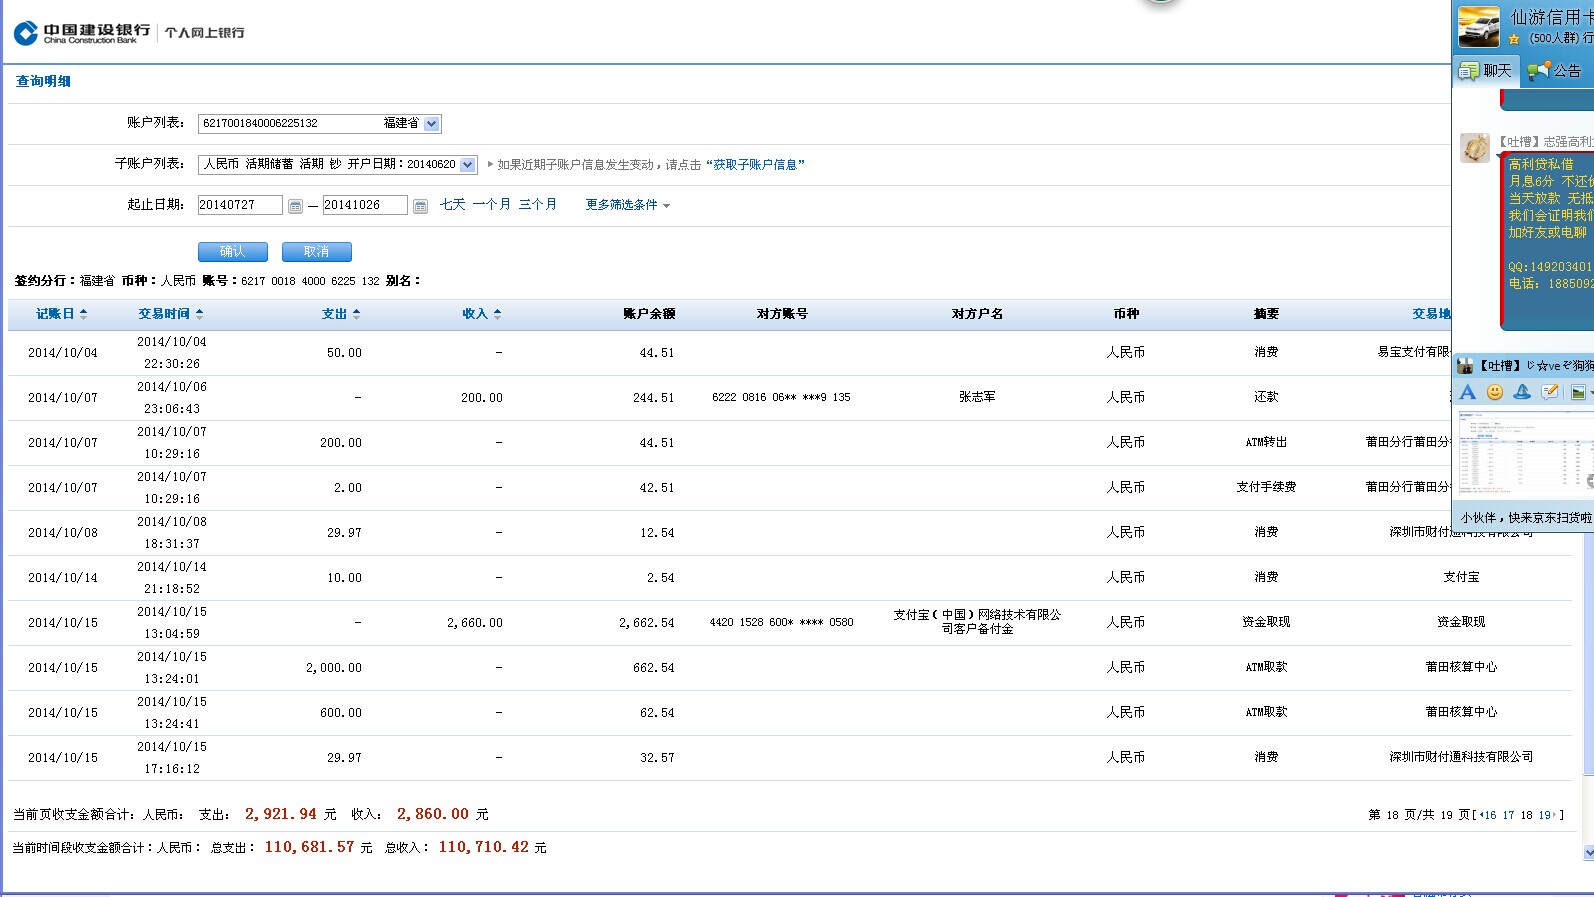Click 志强's avatar in the group chat
Image resolution: width=1594 pixels, height=897 pixels.
point(1475,149)
